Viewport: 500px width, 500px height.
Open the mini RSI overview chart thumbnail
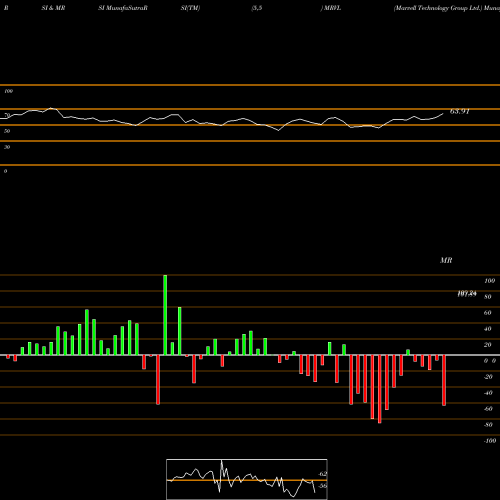tap(247, 479)
